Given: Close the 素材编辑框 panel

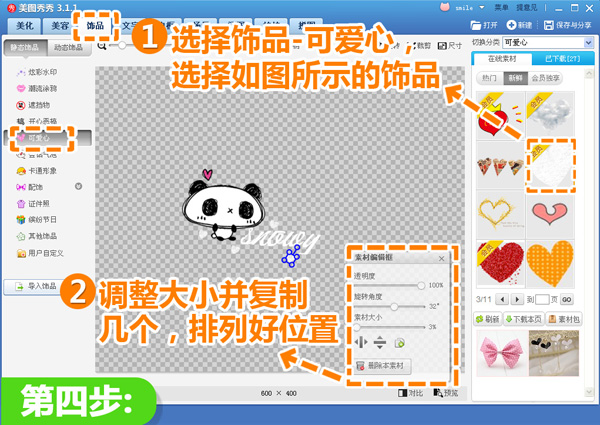Looking at the screenshot, I should (441, 259).
